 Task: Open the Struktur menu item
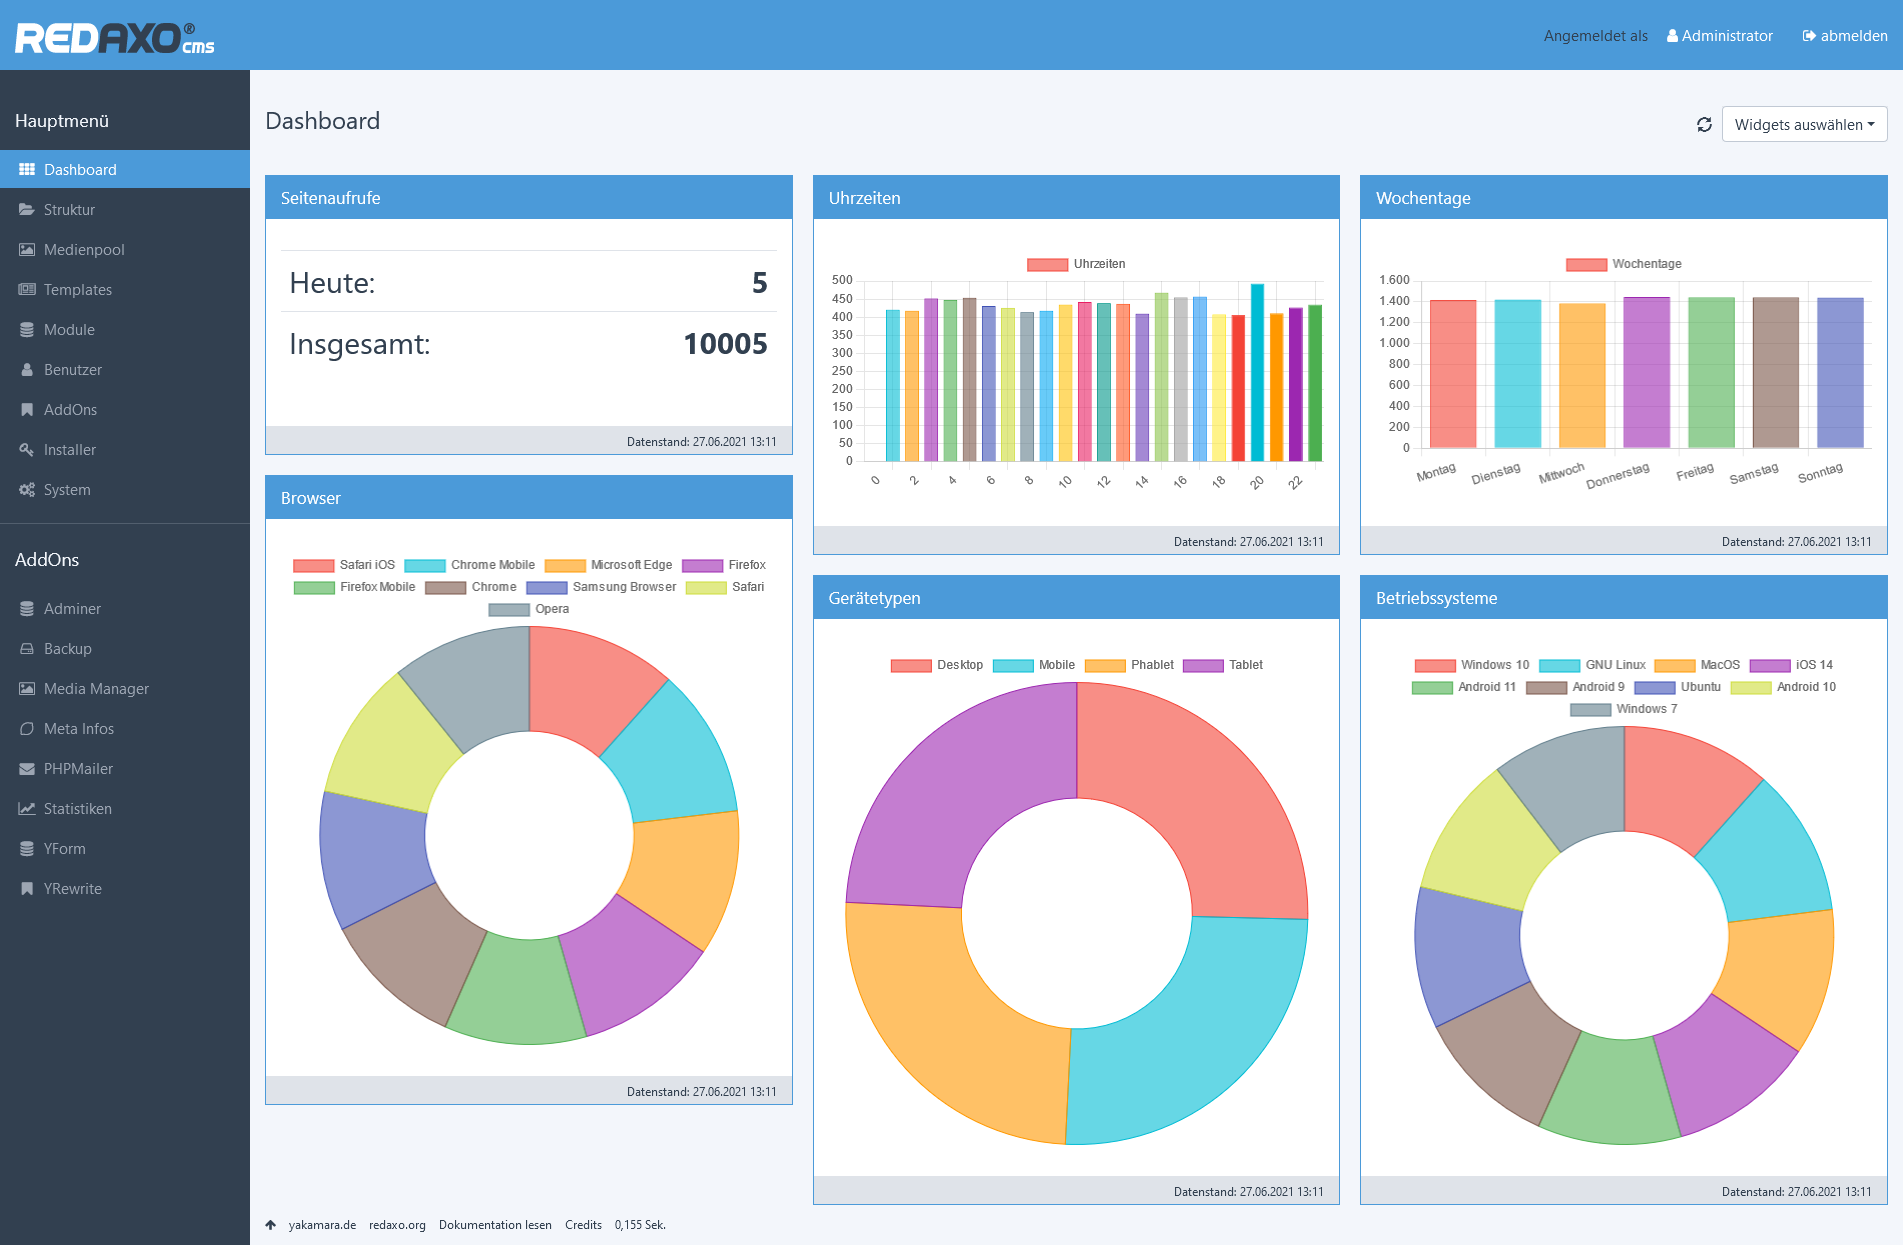tap(125, 210)
